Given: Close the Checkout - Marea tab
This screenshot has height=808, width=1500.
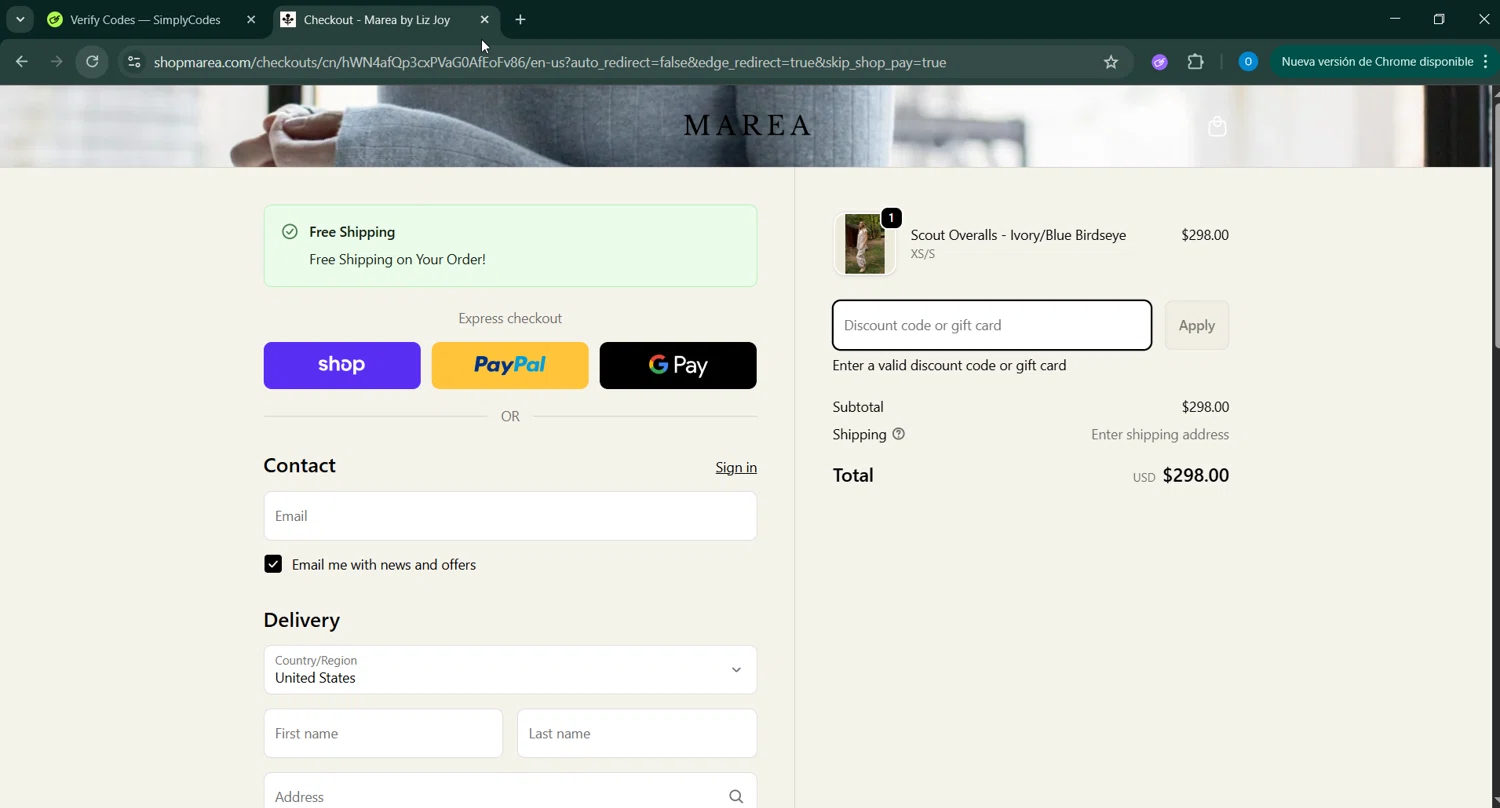Looking at the screenshot, I should 485,20.
